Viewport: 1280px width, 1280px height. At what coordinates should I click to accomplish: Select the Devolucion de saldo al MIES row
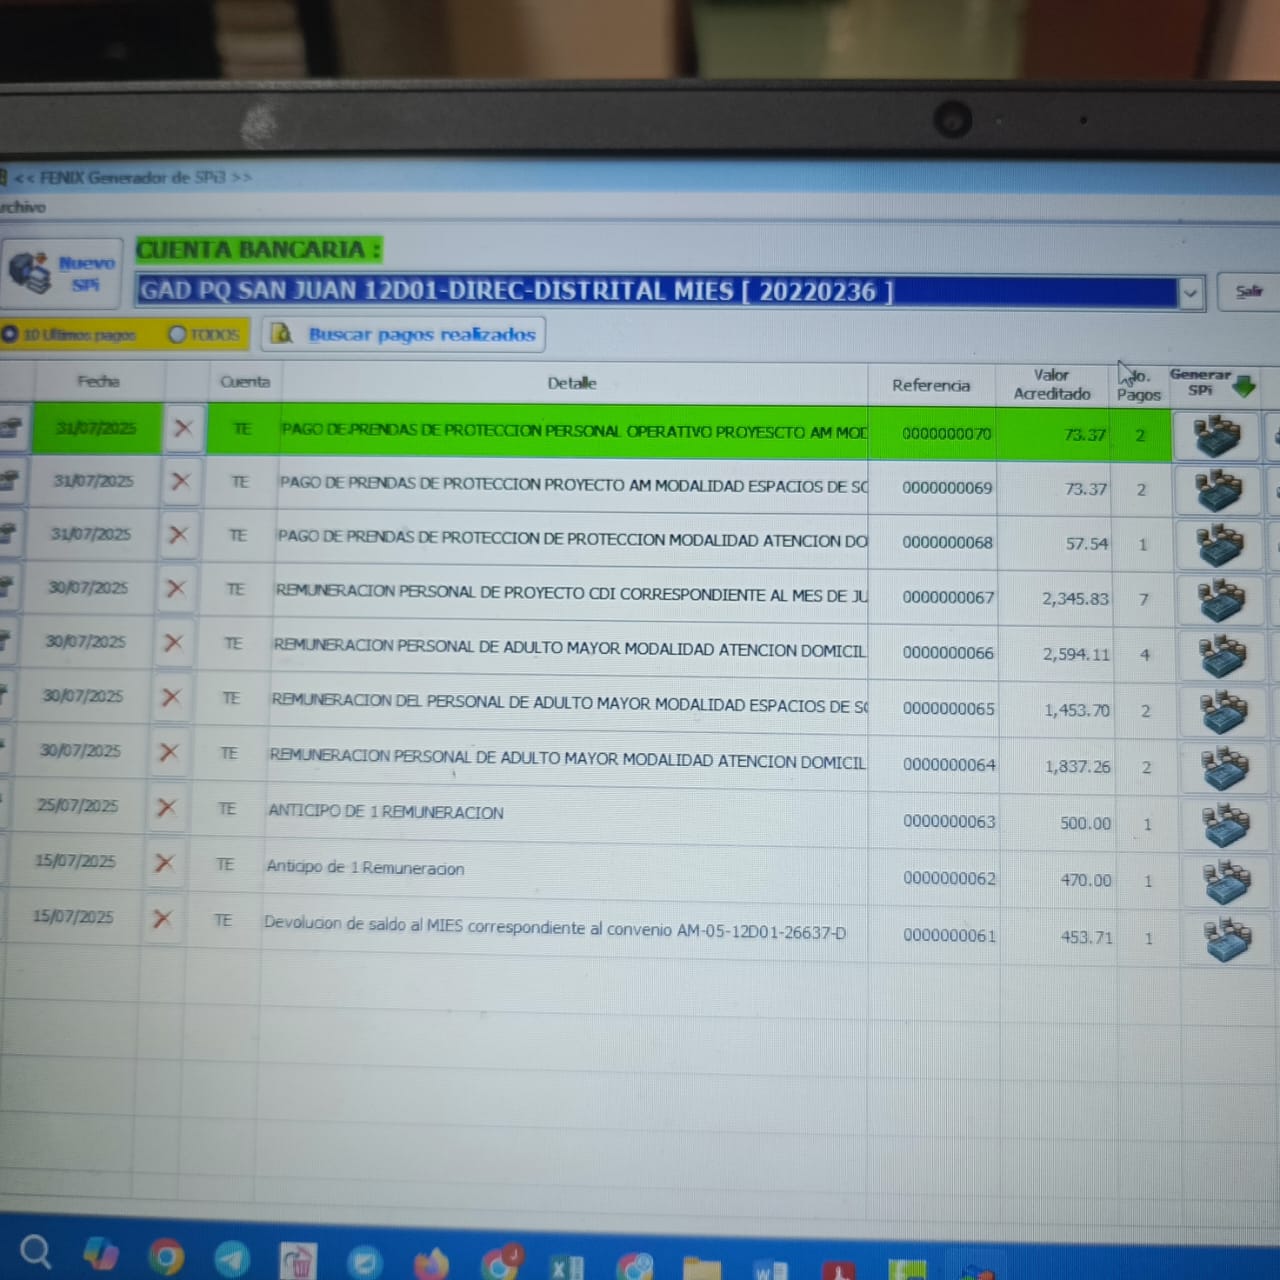click(x=554, y=929)
